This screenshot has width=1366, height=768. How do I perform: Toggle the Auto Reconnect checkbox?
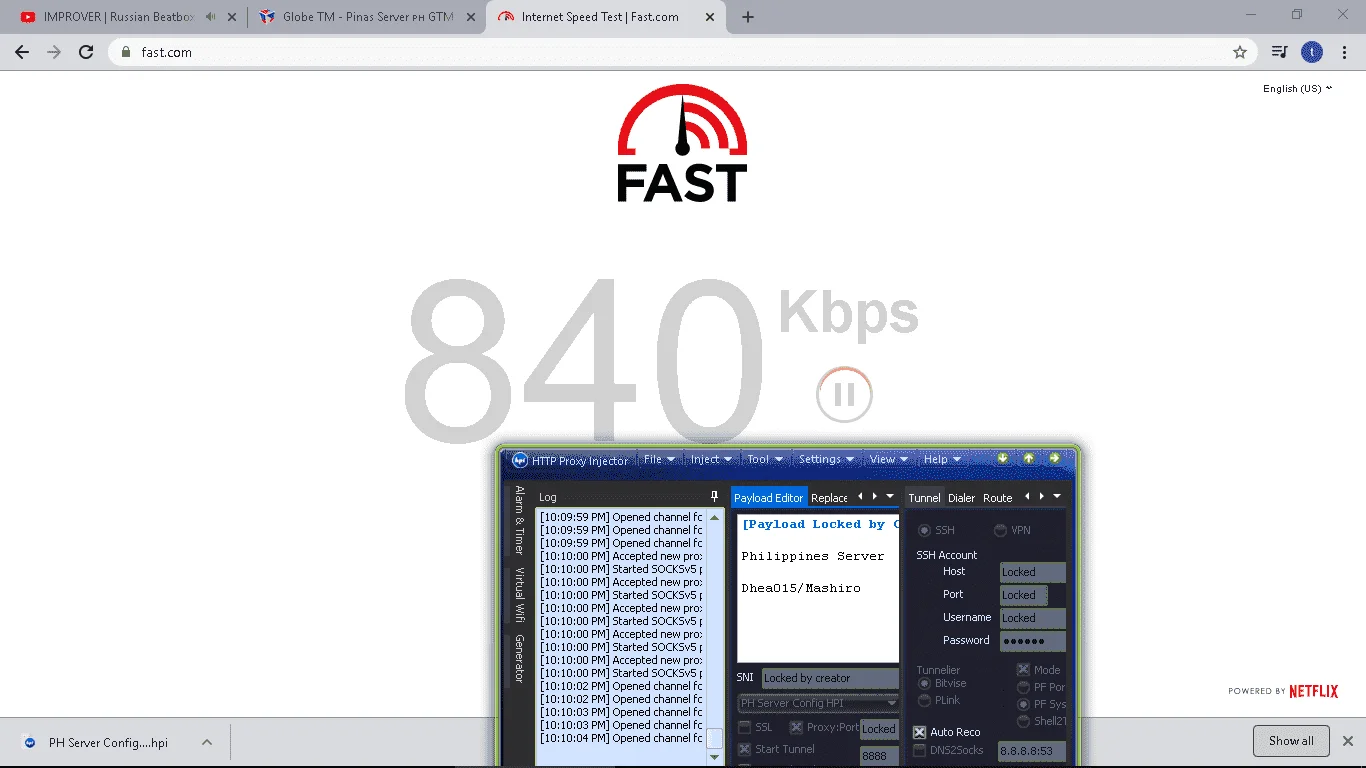point(920,732)
